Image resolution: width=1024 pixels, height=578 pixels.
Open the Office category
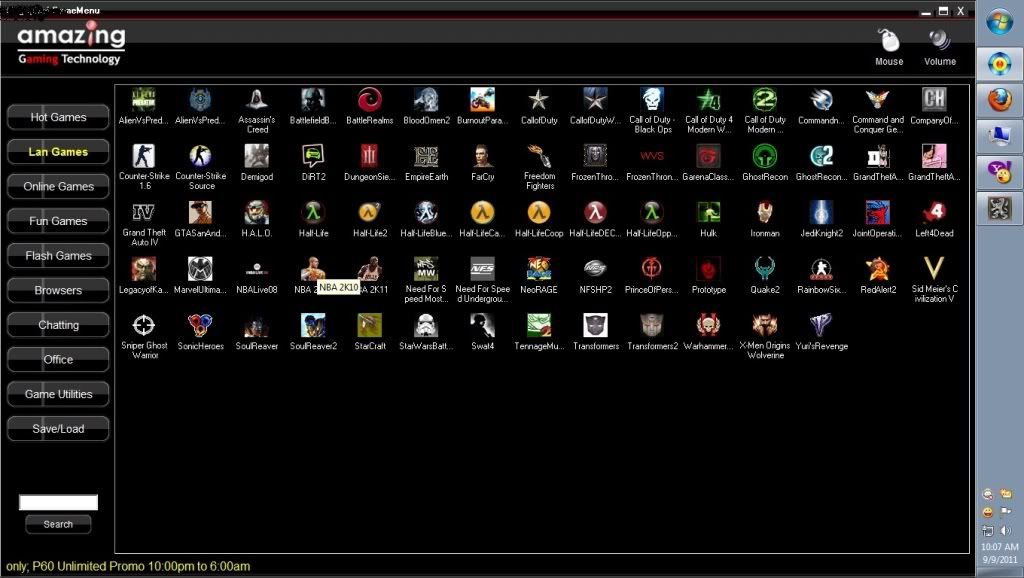pyautogui.click(x=58, y=360)
